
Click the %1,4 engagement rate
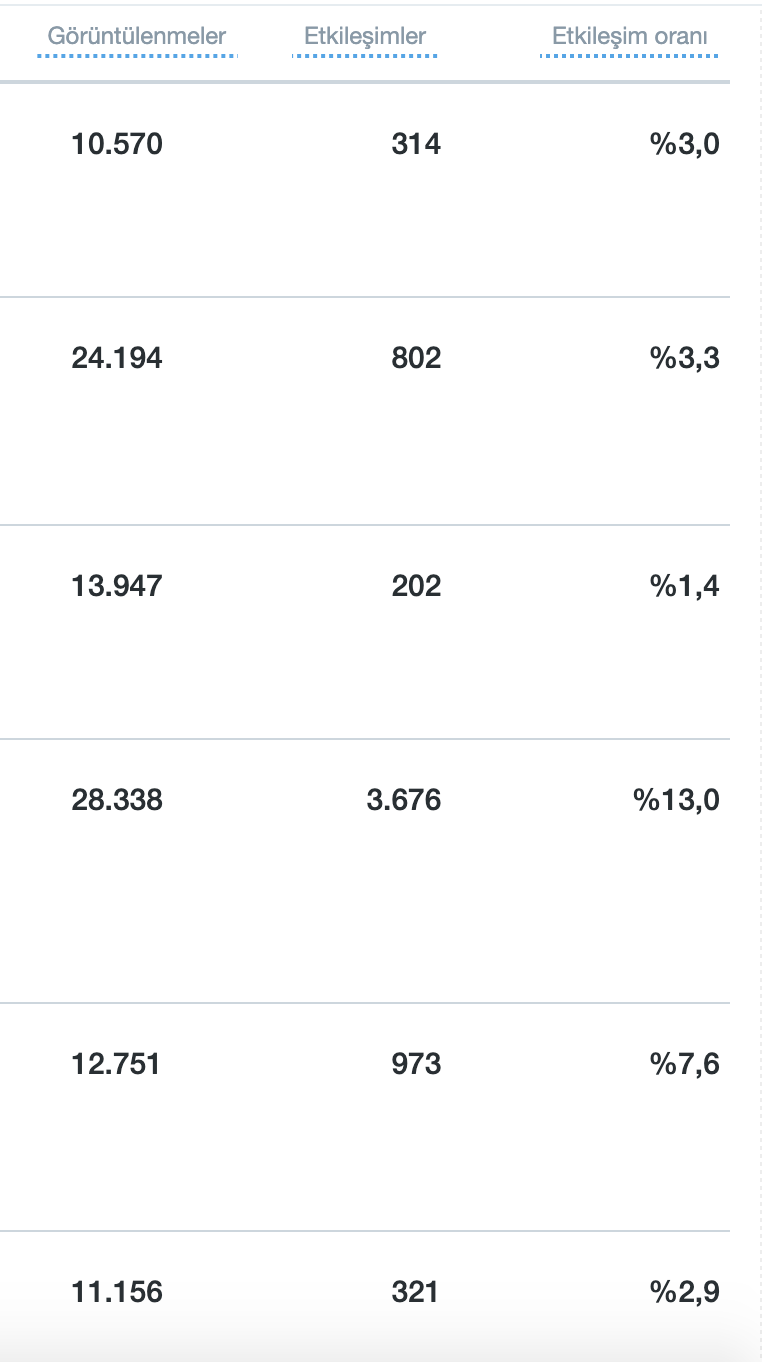(684, 586)
